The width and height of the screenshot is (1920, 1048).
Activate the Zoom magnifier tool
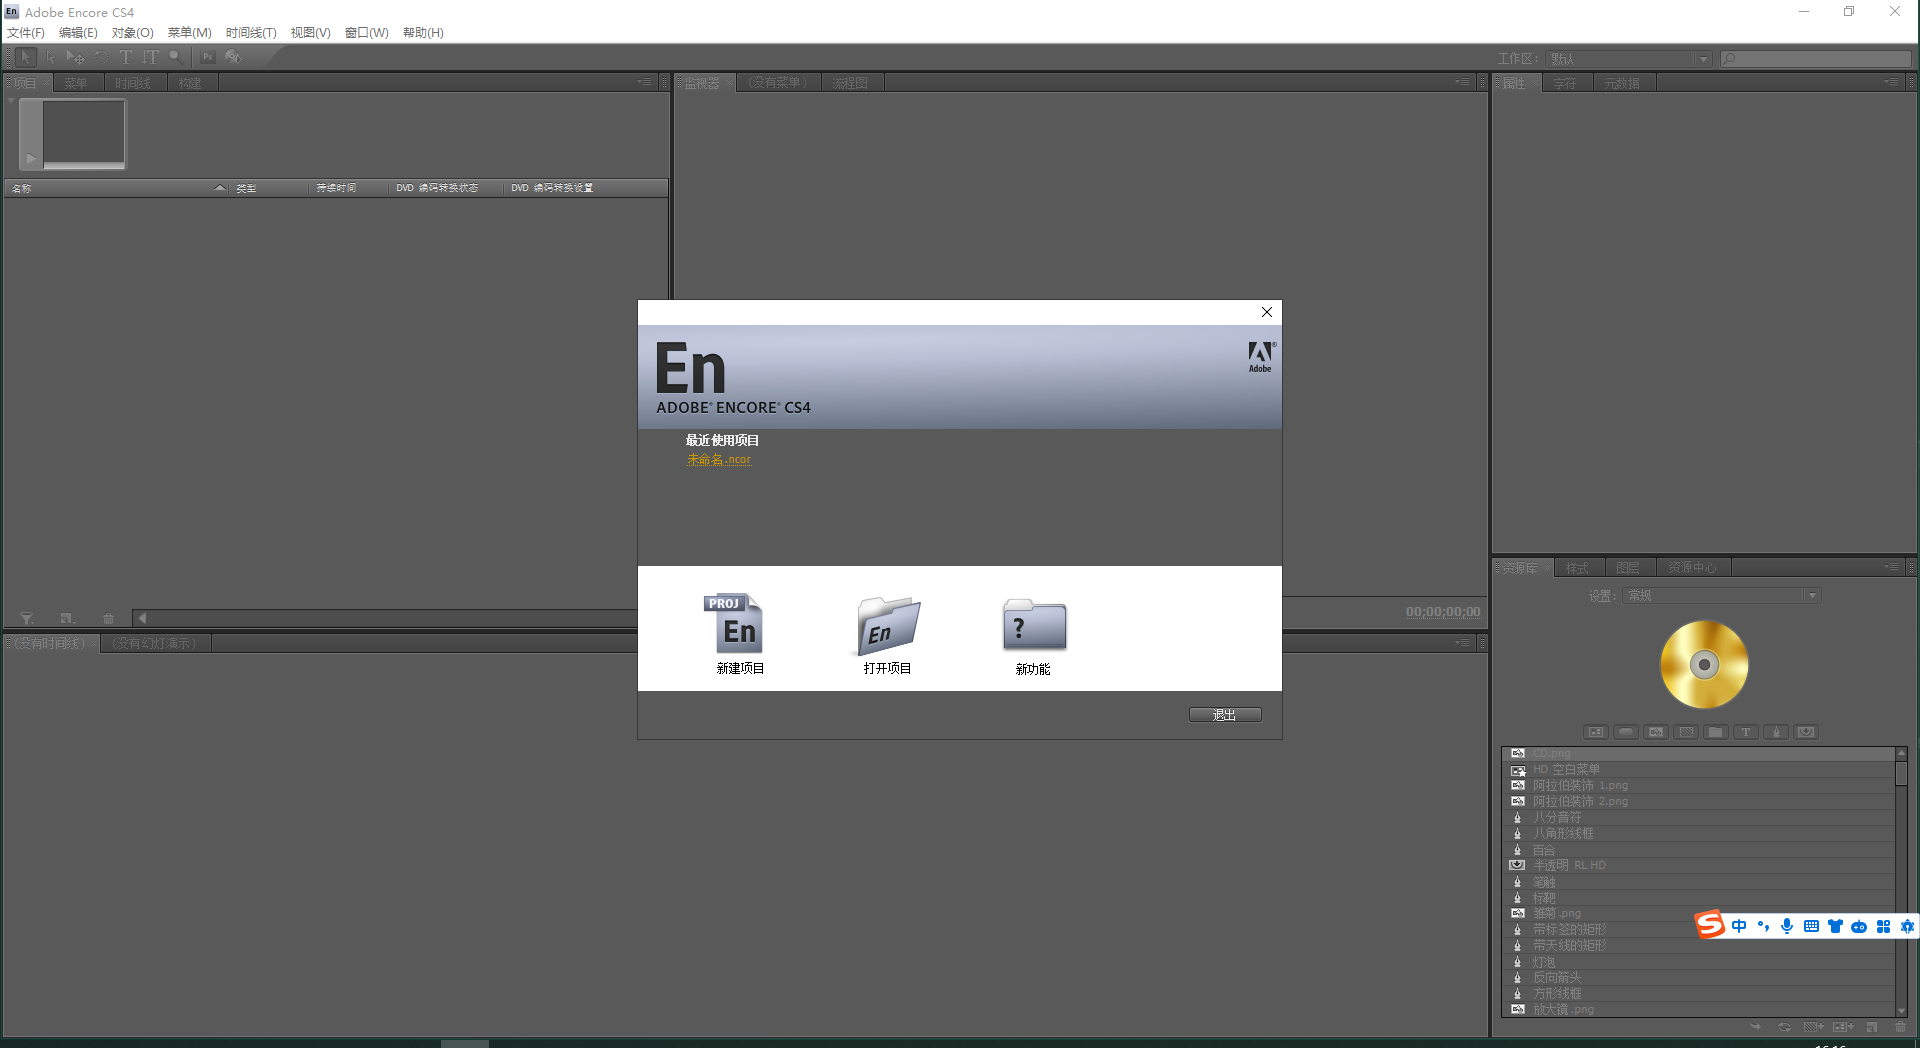tap(176, 57)
